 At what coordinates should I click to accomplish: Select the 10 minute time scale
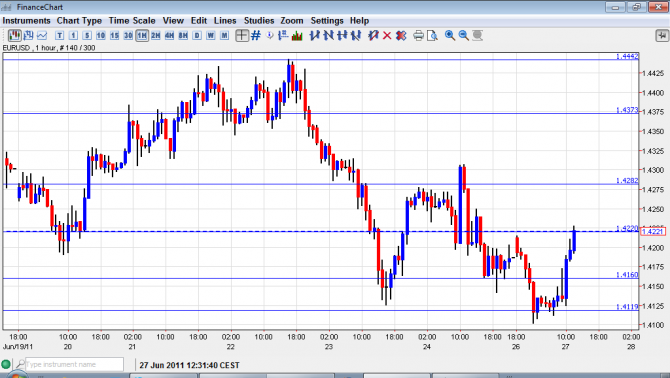(101, 35)
